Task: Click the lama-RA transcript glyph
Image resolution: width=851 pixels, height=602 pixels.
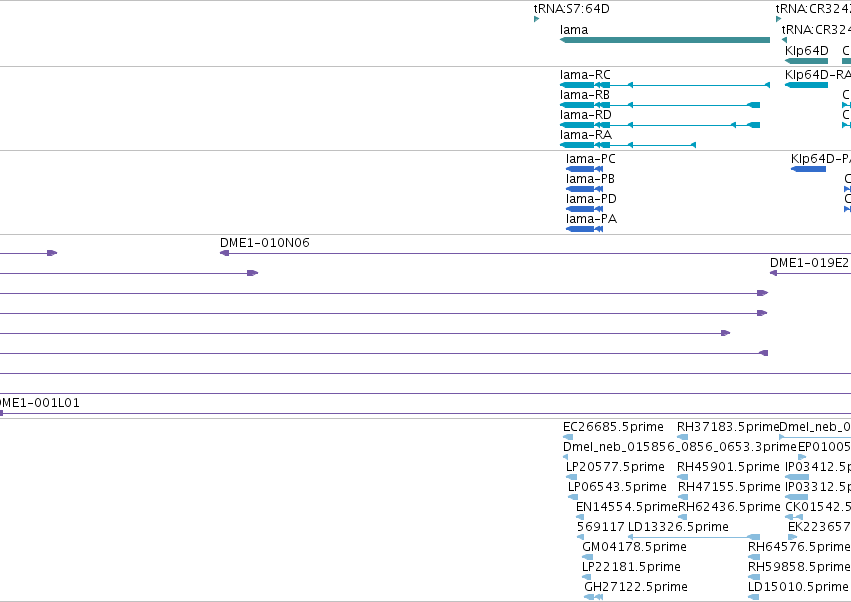Action: click(x=628, y=145)
